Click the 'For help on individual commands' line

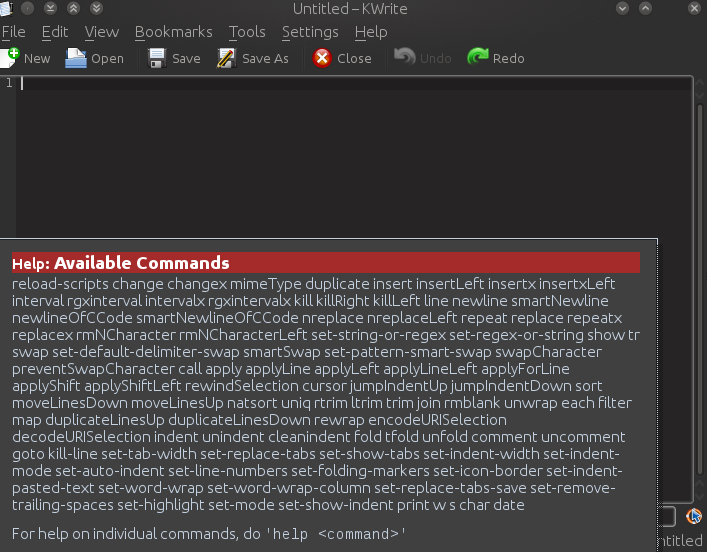coord(209,534)
